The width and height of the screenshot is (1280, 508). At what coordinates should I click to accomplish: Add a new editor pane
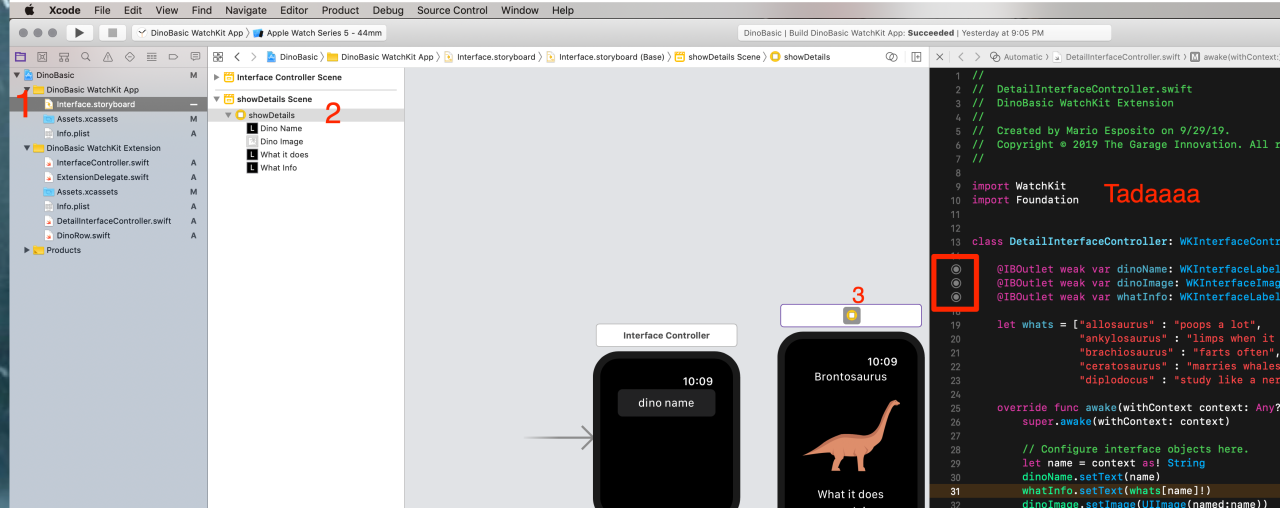[916, 57]
